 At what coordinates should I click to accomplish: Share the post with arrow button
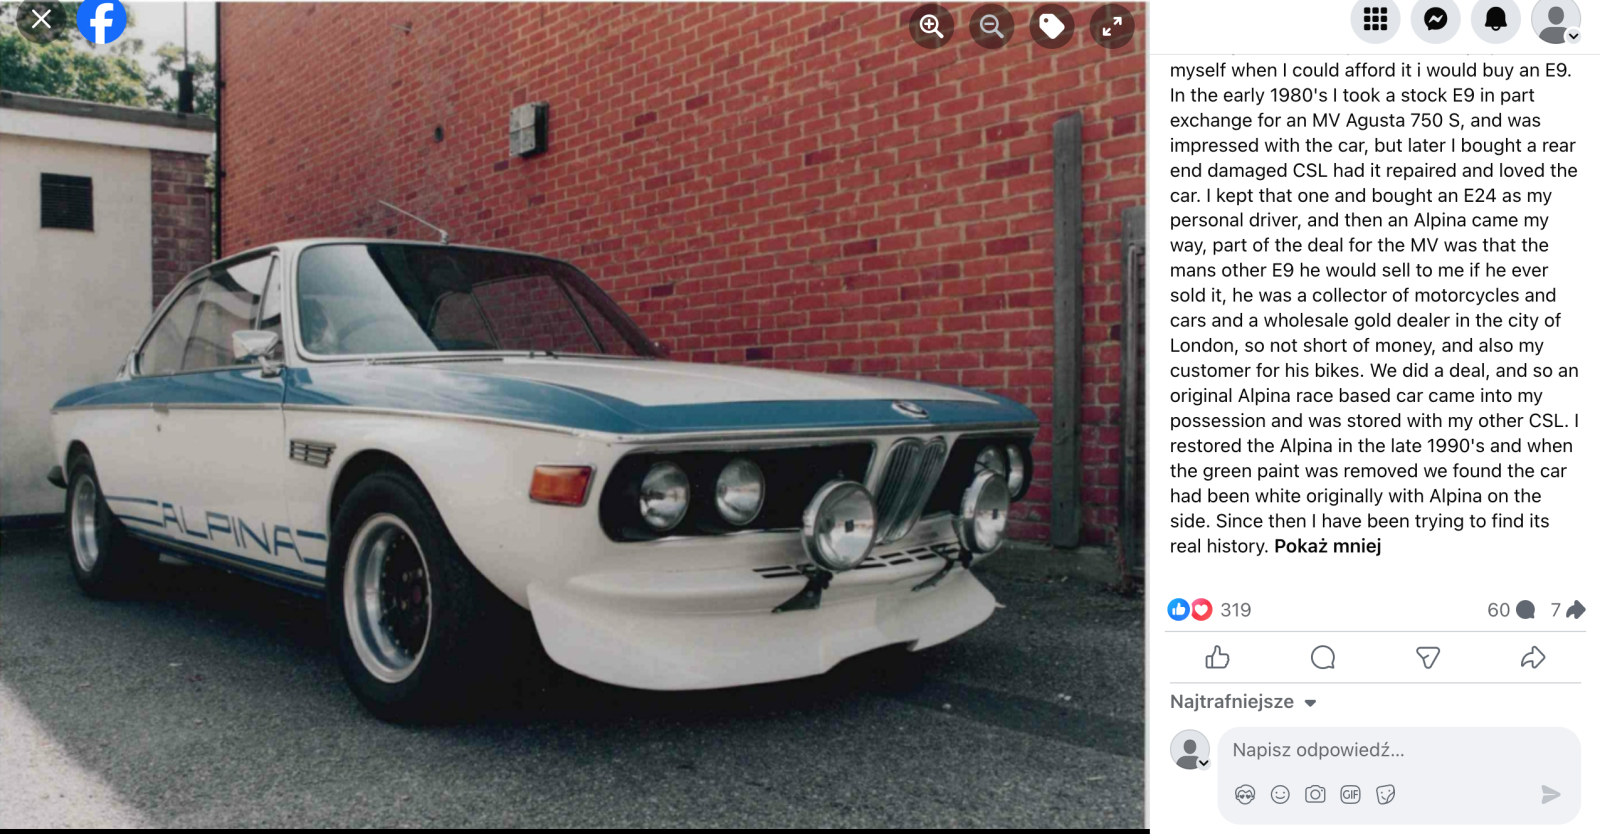pos(1533,657)
